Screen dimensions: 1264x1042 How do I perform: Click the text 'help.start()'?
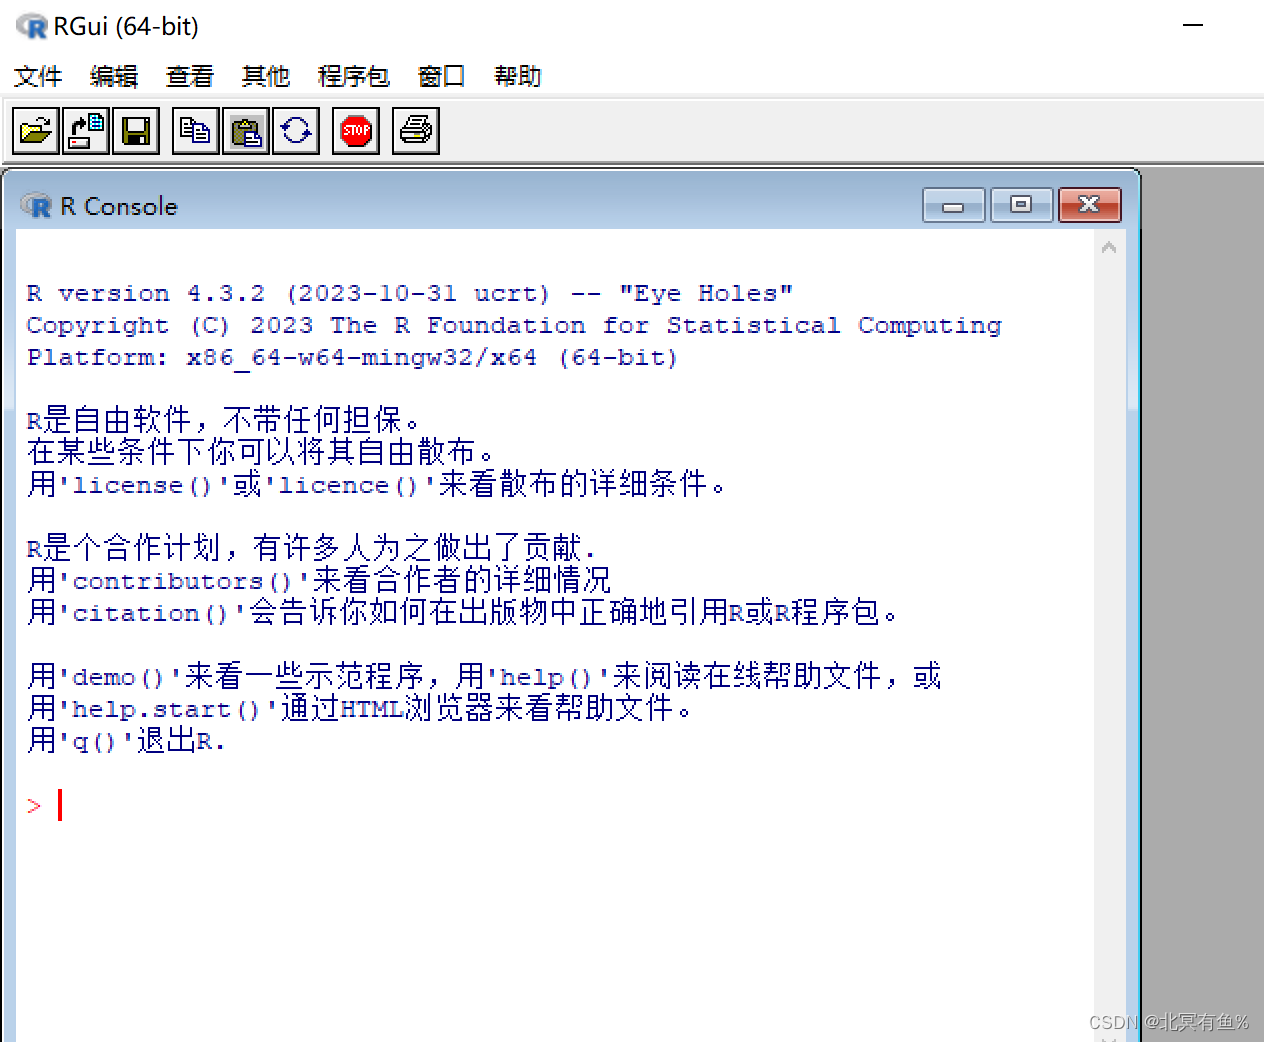pos(169,710)
